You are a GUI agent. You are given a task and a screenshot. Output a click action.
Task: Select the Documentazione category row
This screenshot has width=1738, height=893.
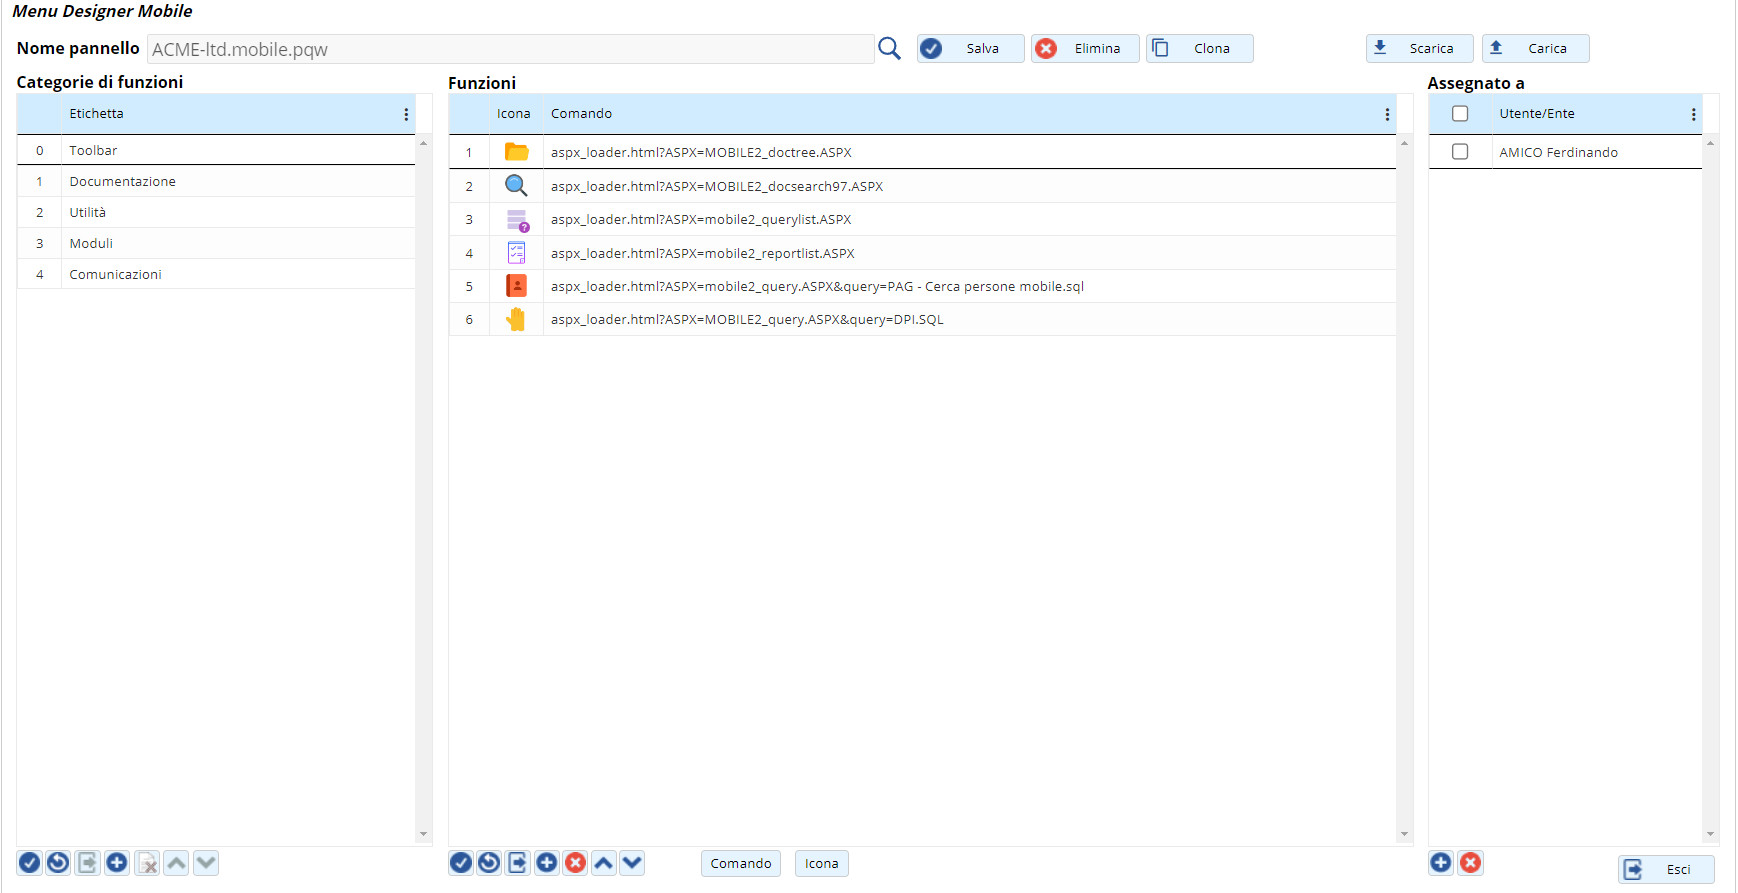tap(122, 182)
